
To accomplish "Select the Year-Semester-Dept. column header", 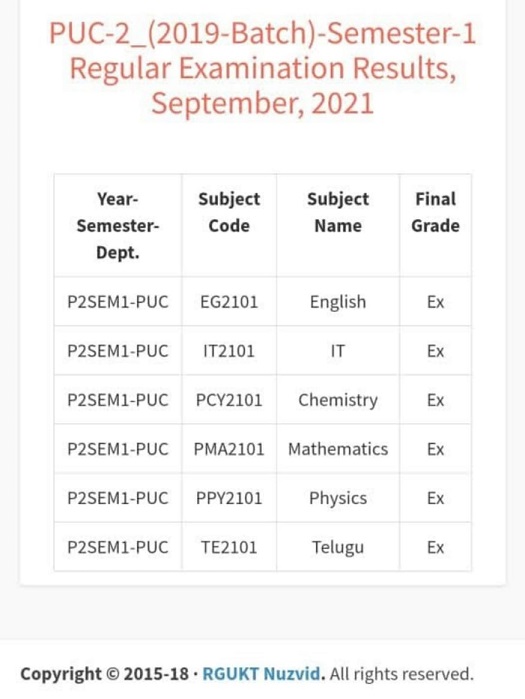I will pos(118,226).
